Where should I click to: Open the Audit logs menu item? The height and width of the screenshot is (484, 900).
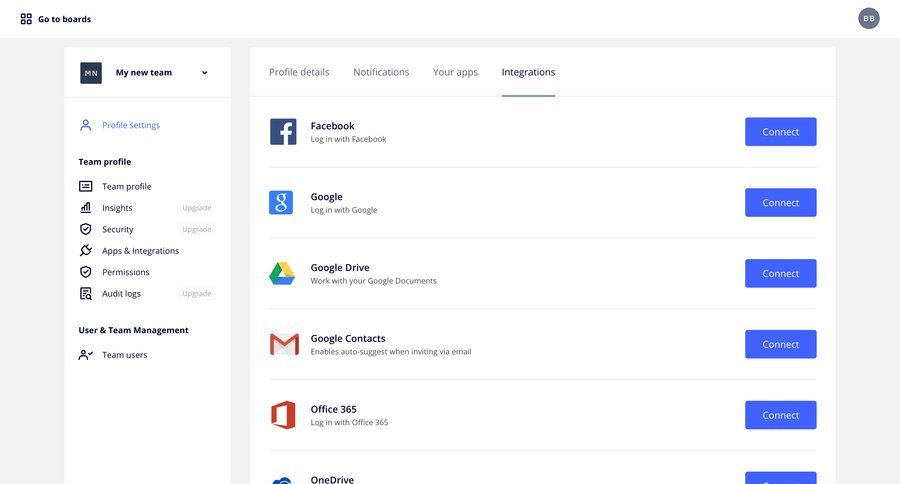click(121, 293)
